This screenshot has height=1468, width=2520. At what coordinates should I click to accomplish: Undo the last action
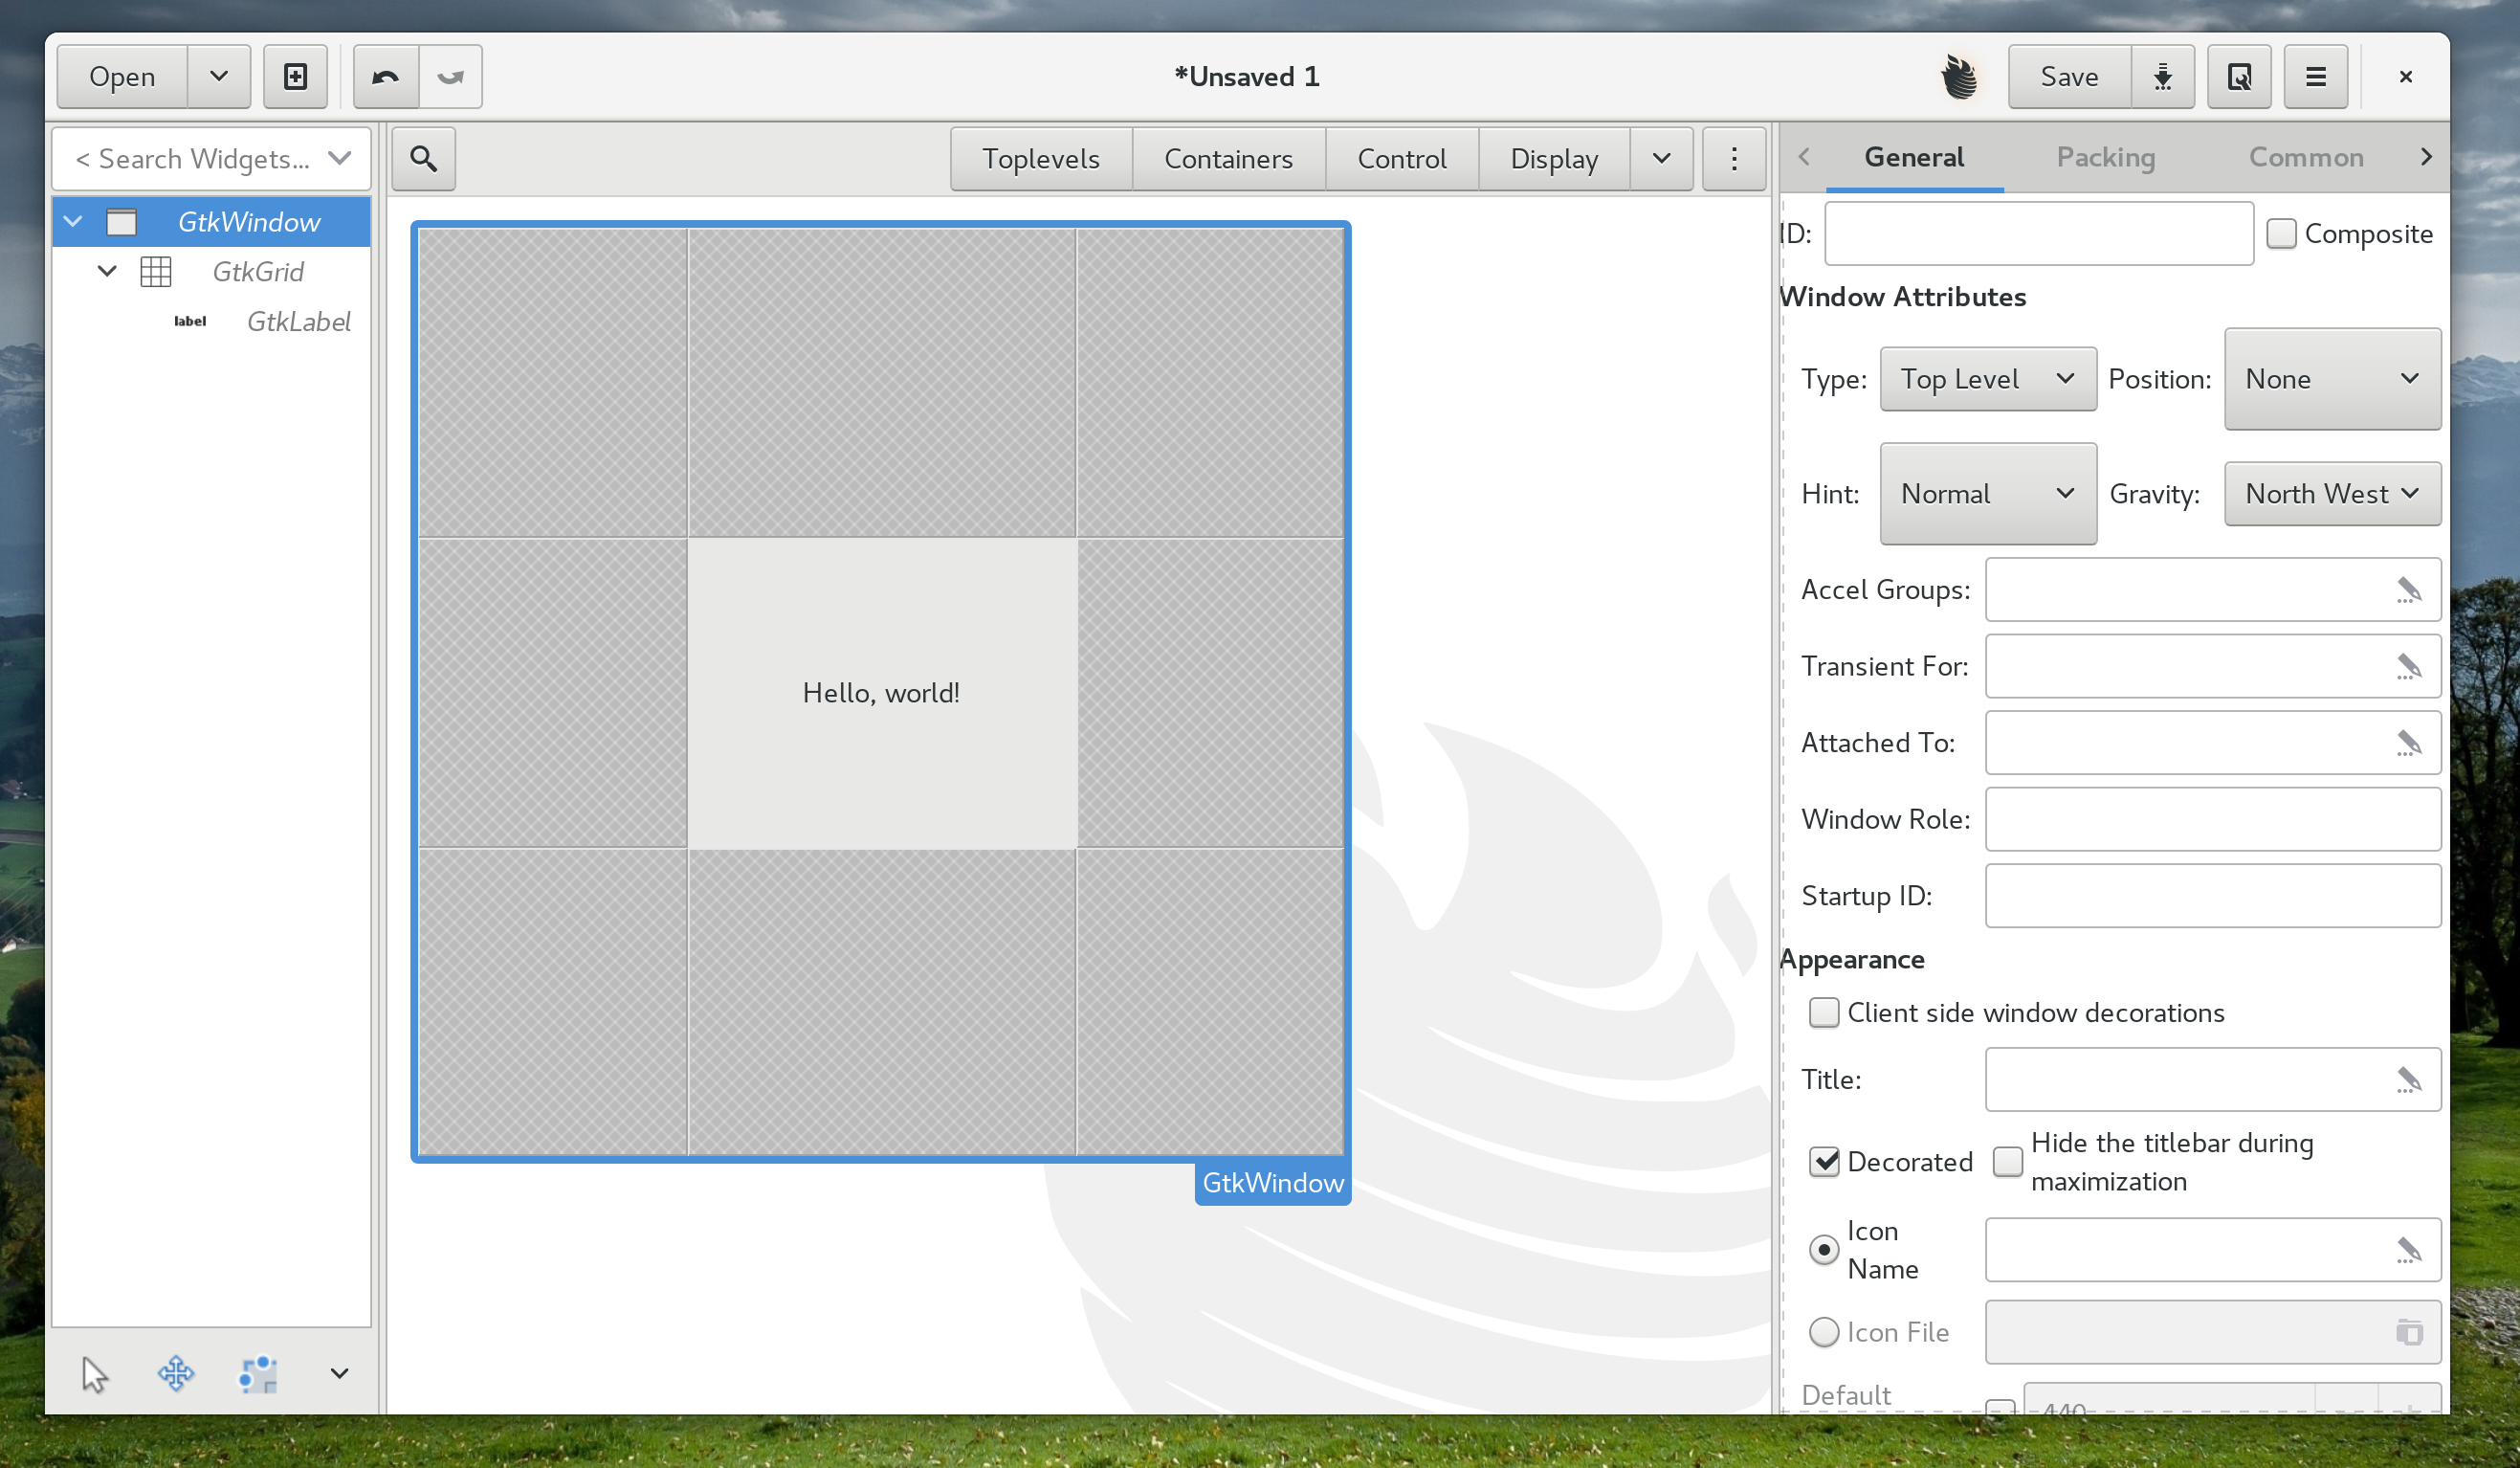(386, 76)
